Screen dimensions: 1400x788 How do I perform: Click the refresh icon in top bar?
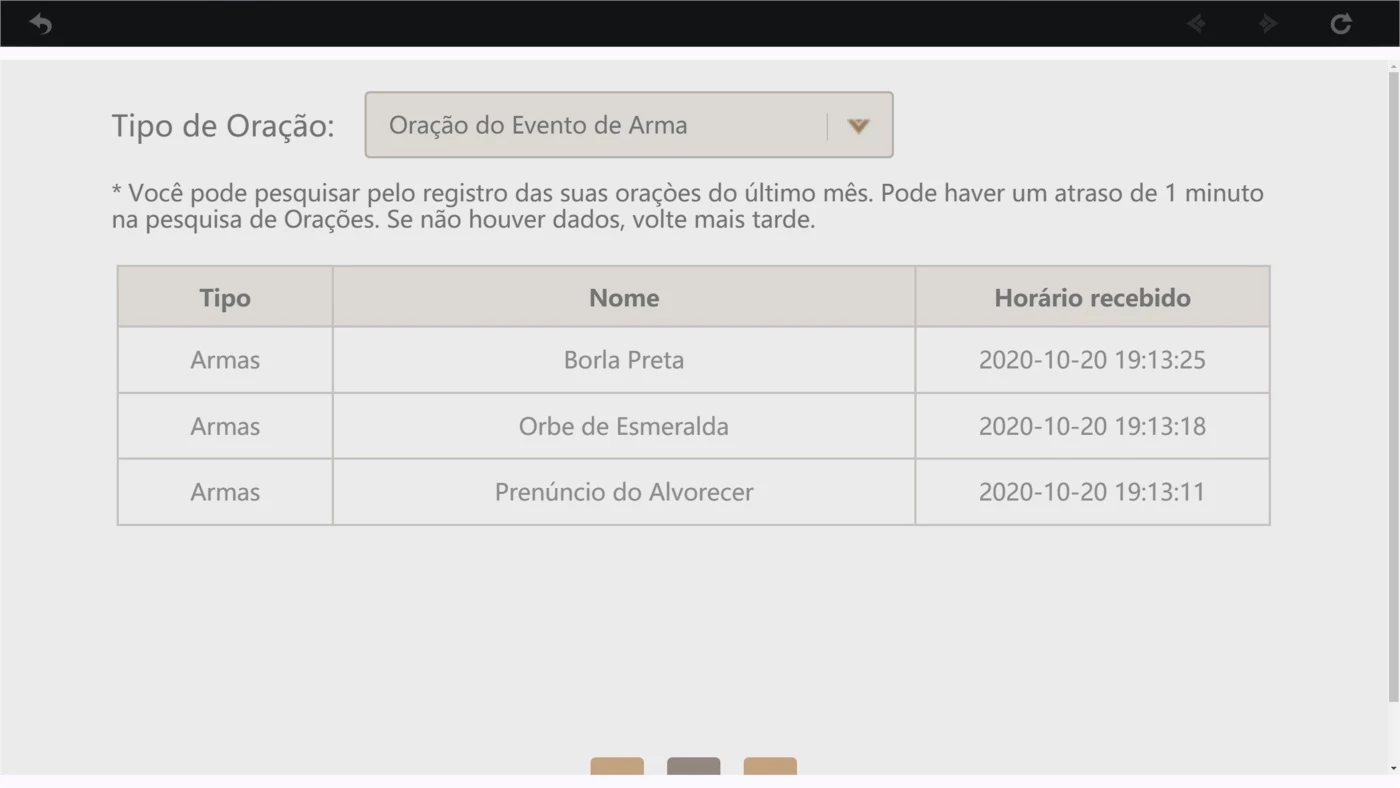click(x=1340, y=23)
